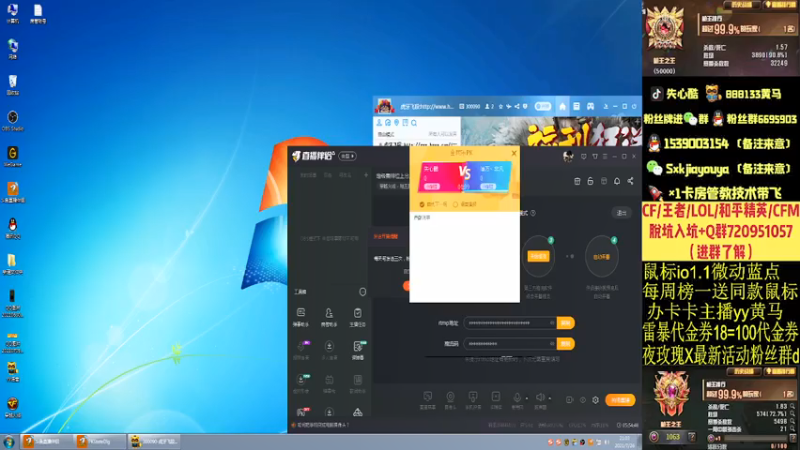This screenshot has height=450, width=800.
Task: Click the home icon in YY window
Action: pyautogui.click(x=562, y=106)
